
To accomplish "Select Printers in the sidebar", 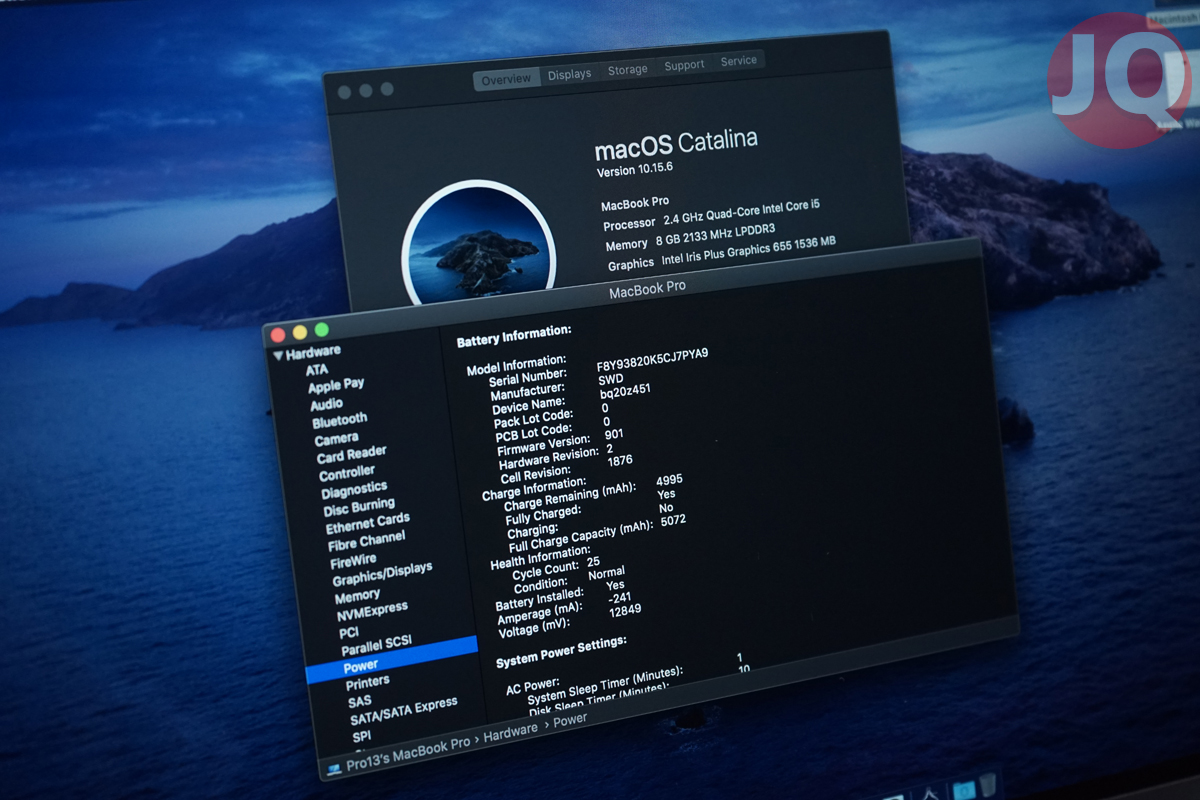I will (367, 683).
